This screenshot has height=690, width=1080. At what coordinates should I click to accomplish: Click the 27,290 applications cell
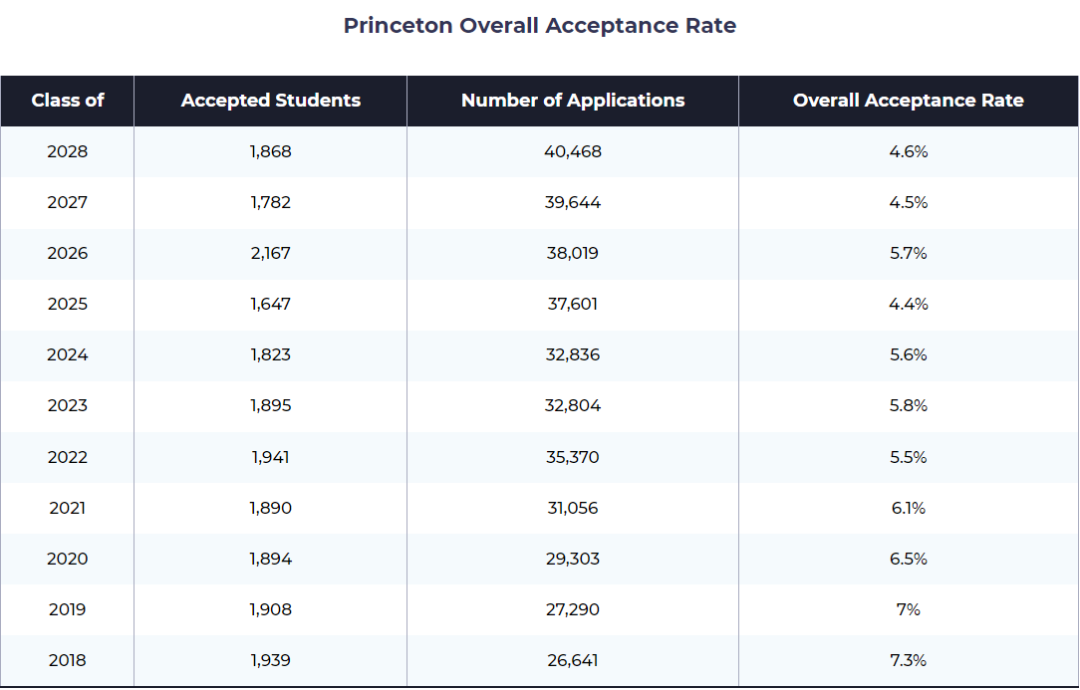point(572,609)
